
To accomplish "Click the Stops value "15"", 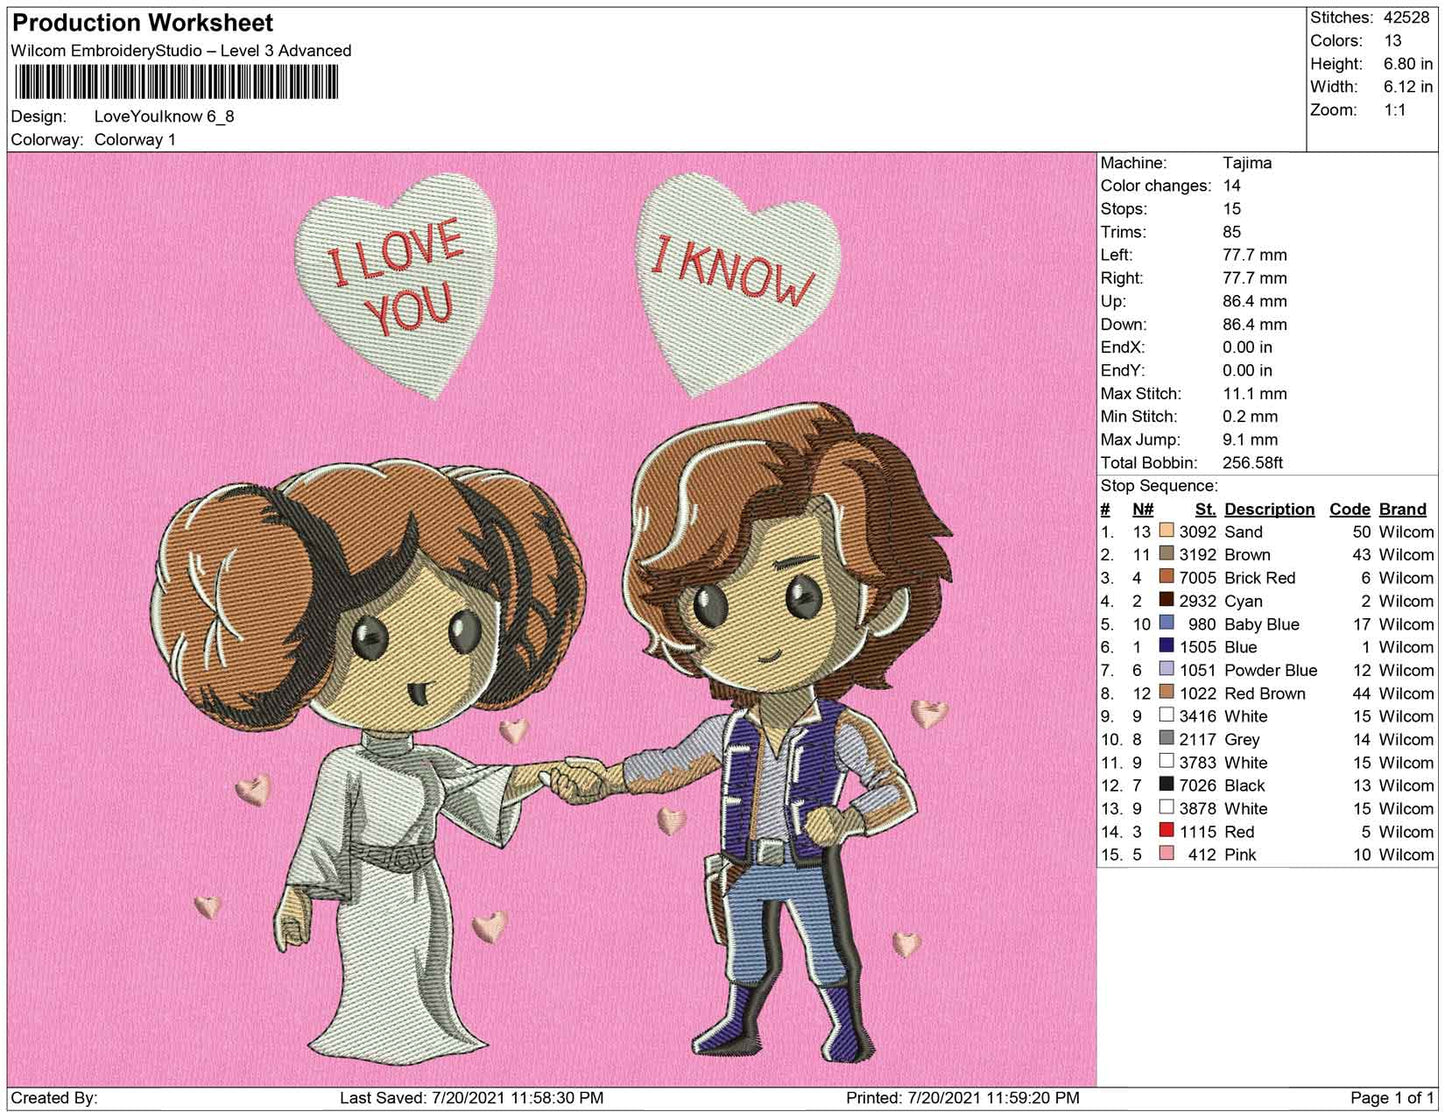I will click(1231, 209).
